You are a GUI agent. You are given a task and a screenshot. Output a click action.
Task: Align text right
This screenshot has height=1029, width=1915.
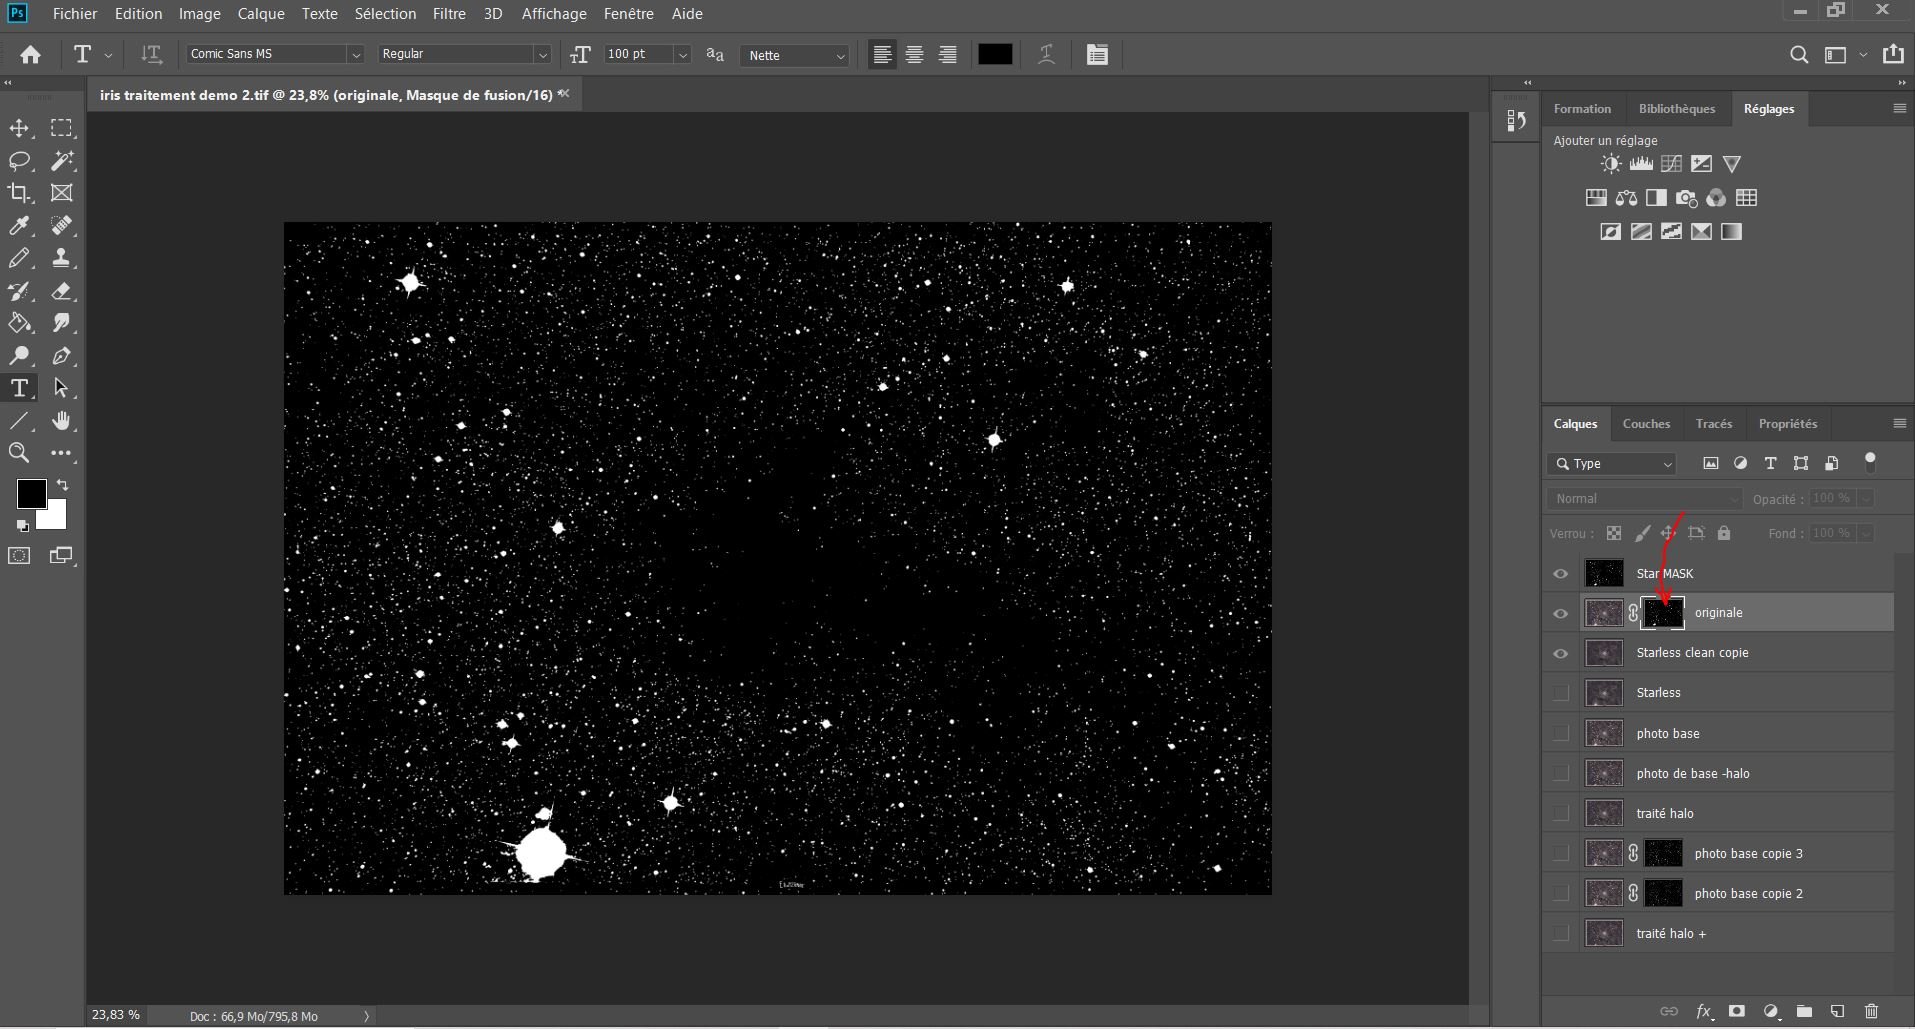click(947, 55)
